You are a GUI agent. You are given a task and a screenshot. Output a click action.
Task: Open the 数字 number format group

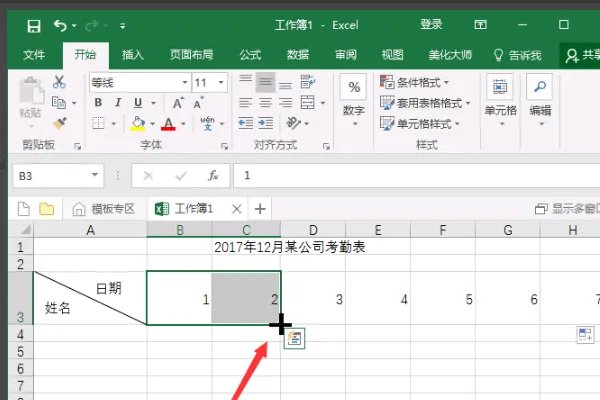pyautogui.click(x=354, y=101)
